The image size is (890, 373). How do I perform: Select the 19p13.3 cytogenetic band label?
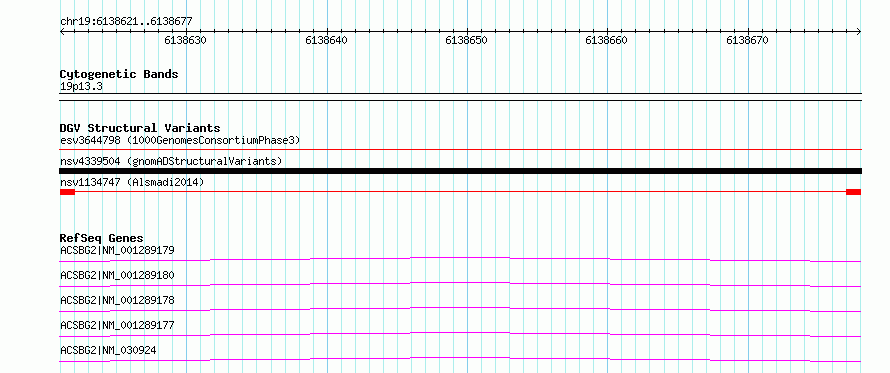81,87
